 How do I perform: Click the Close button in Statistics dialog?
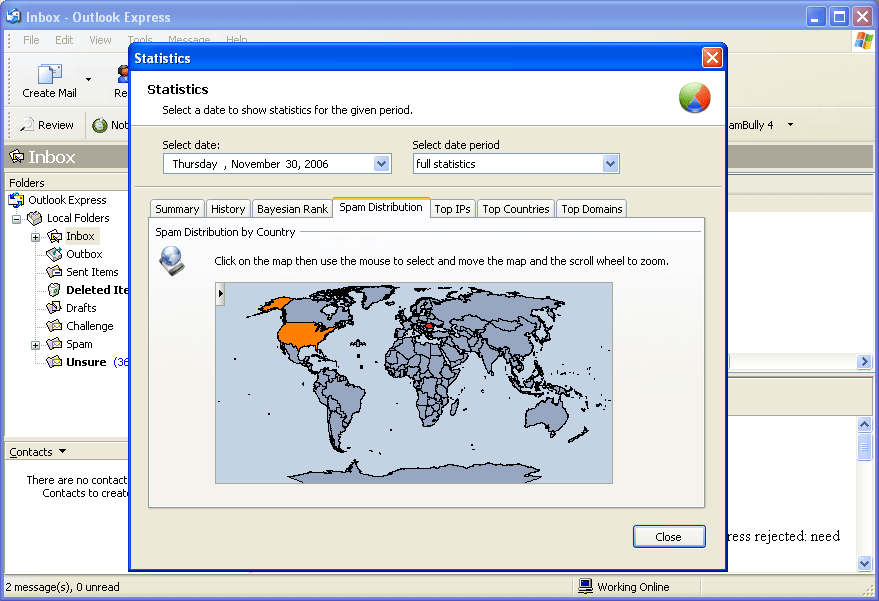(x=668, y=537)
